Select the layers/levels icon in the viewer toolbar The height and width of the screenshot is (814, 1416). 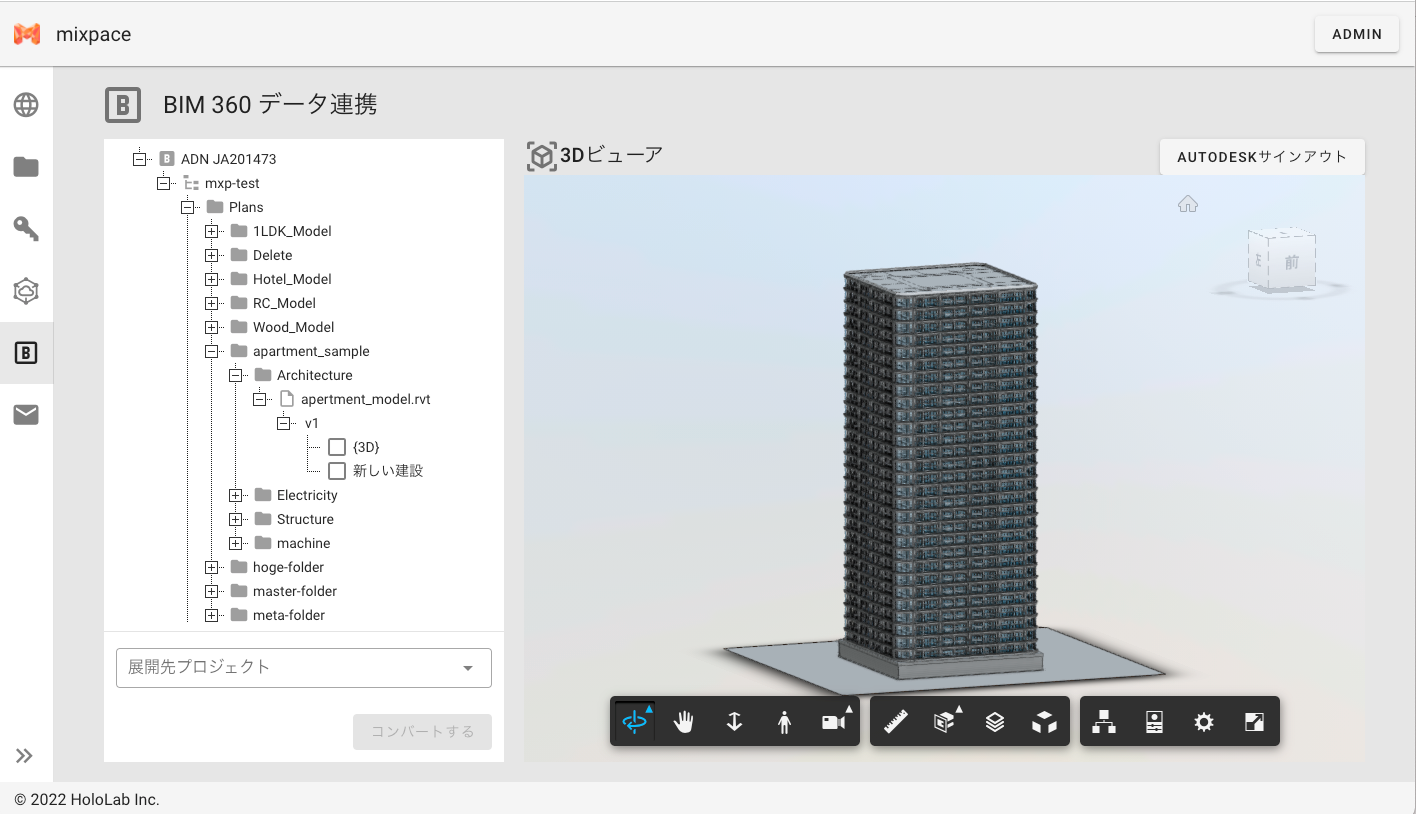point(996,721)
